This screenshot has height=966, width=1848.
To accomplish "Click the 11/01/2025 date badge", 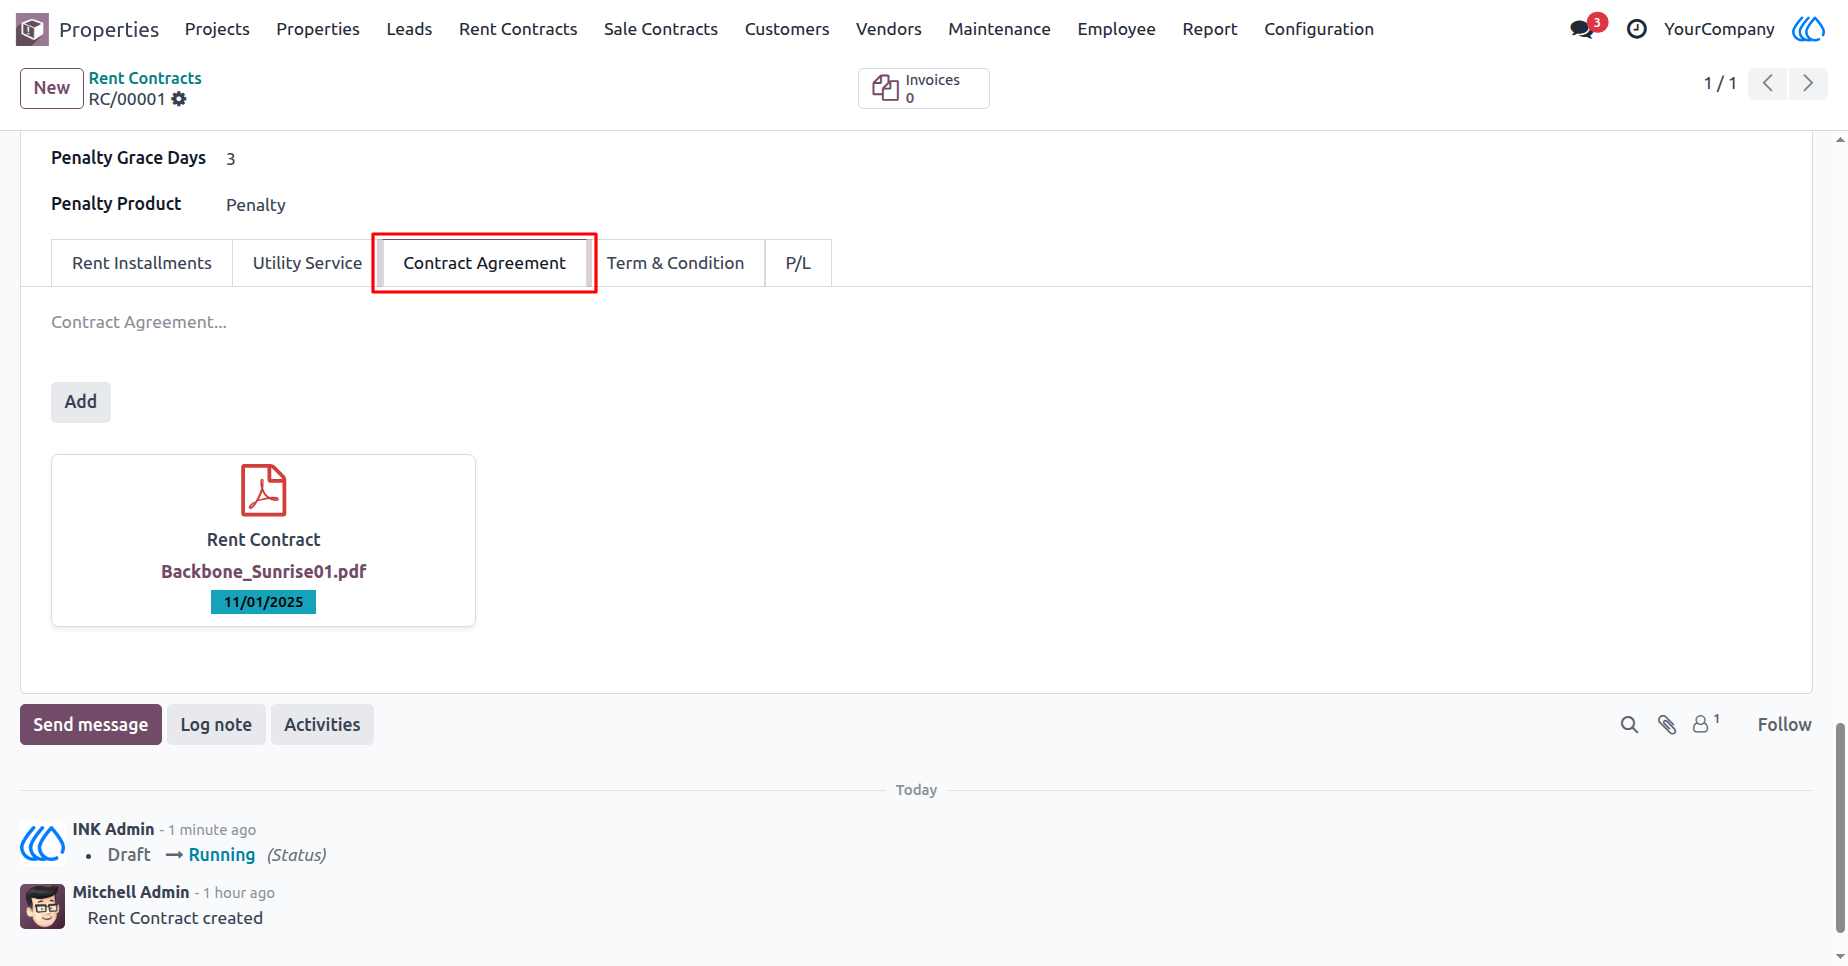I will pos(263,602).
